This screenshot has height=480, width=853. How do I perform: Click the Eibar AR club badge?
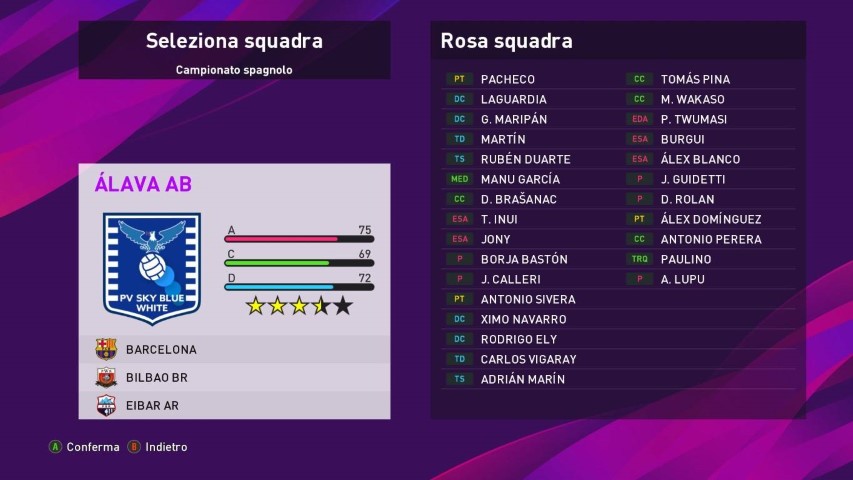pos(106,406)
